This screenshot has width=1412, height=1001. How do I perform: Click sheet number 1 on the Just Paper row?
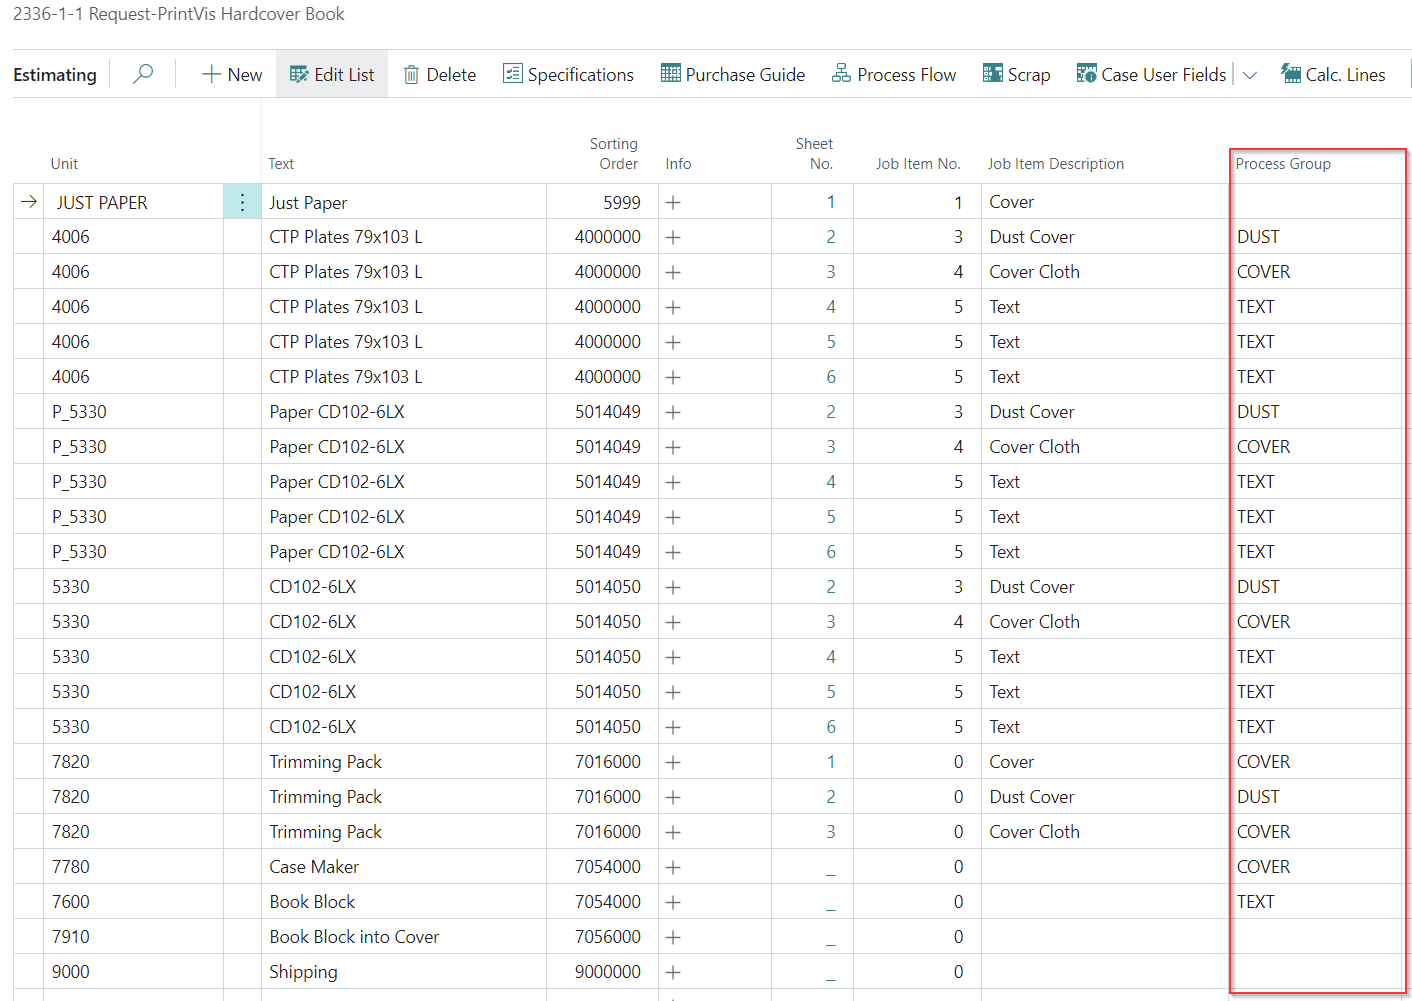[830, 202]
